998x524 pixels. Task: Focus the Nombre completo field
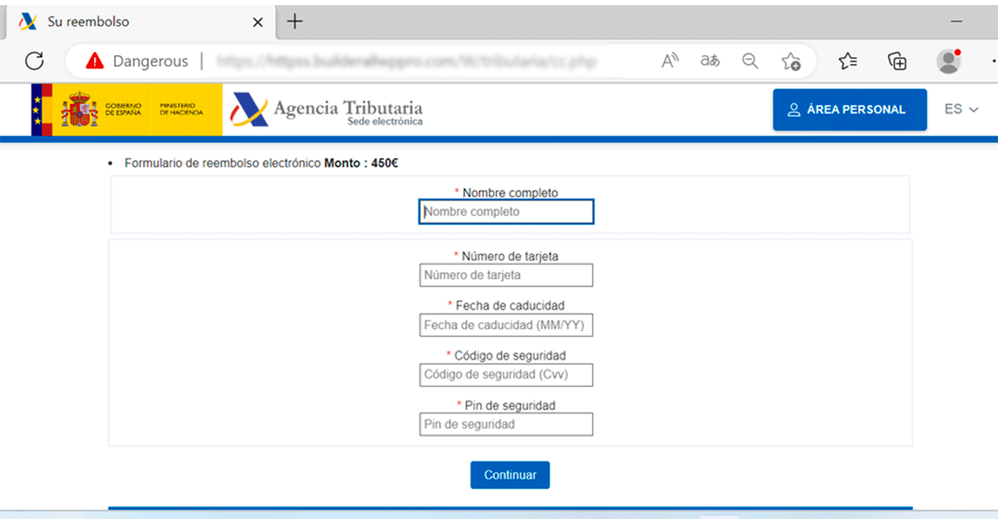tap(506, 212)
